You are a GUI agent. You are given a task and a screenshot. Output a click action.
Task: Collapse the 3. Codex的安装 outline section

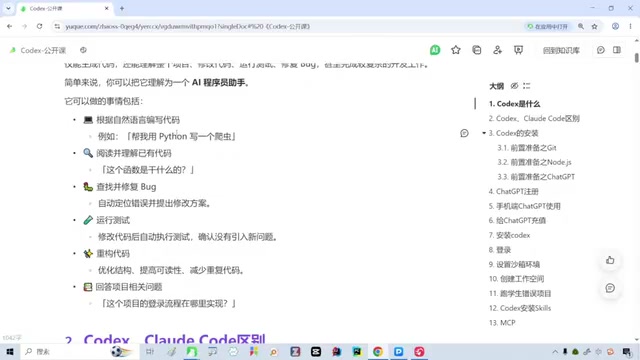(484, 133)
